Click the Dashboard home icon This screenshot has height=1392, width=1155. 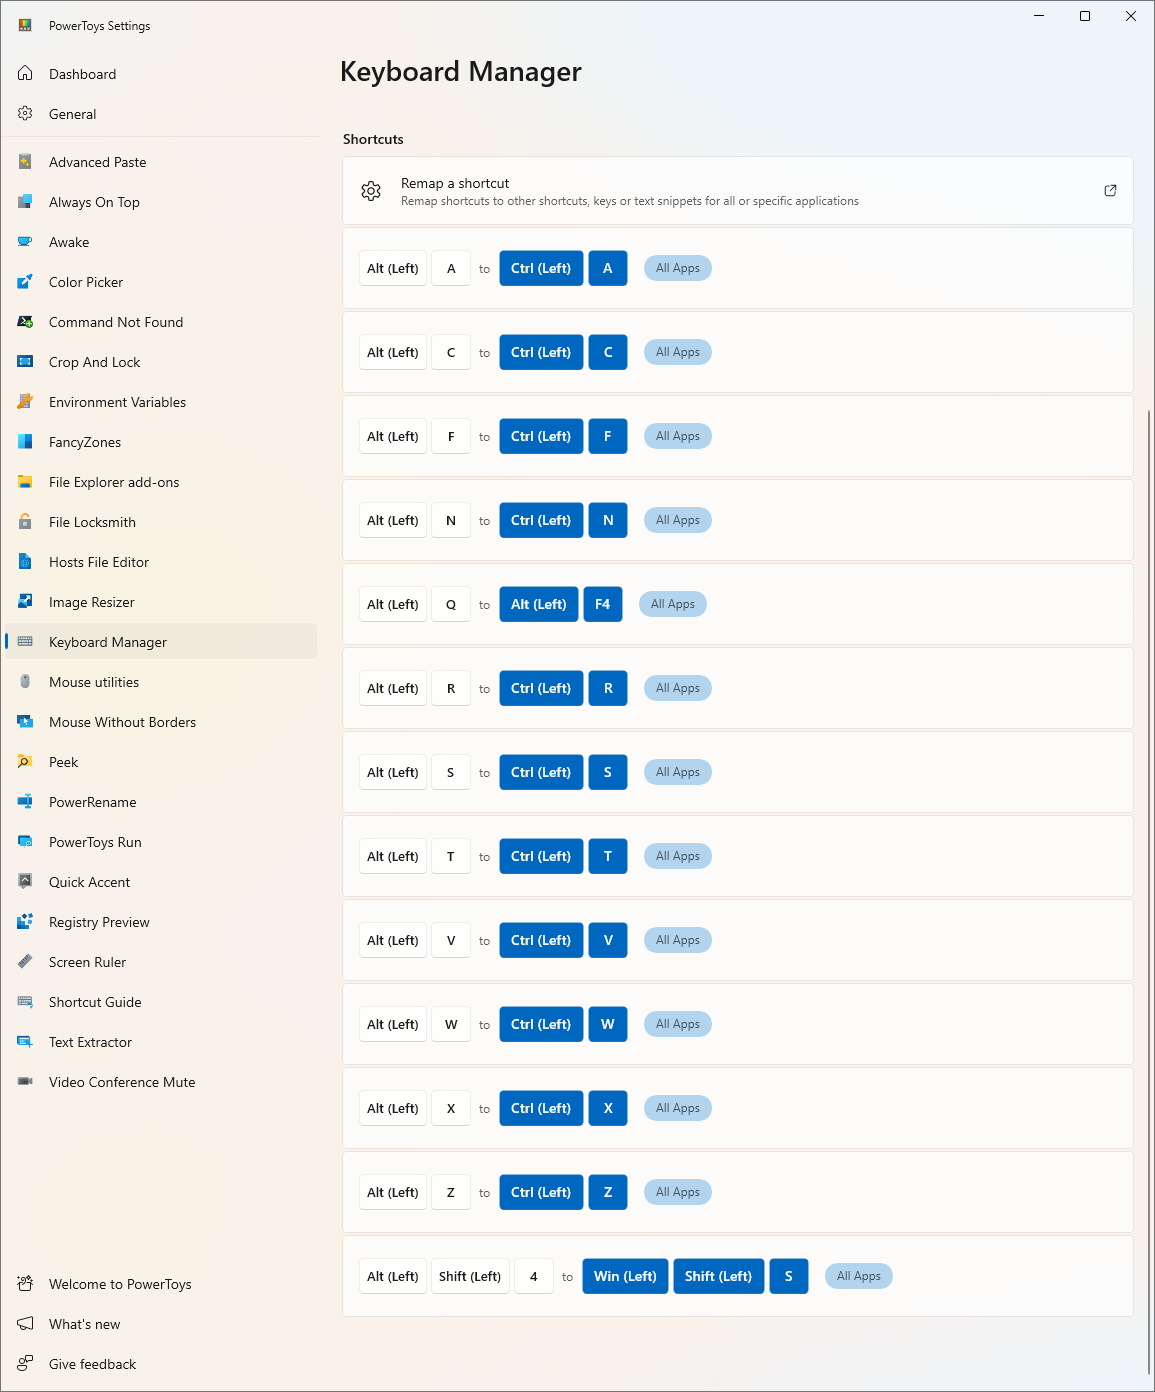[25, 74]
